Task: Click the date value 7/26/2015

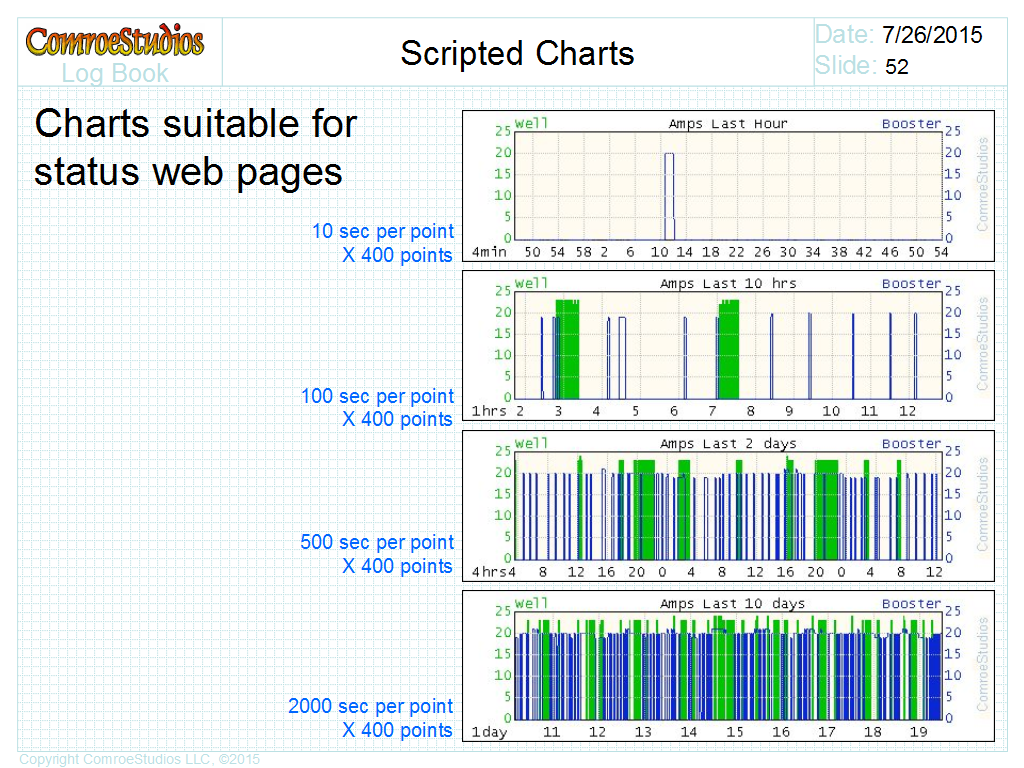Action: click(x=932, y=35)
